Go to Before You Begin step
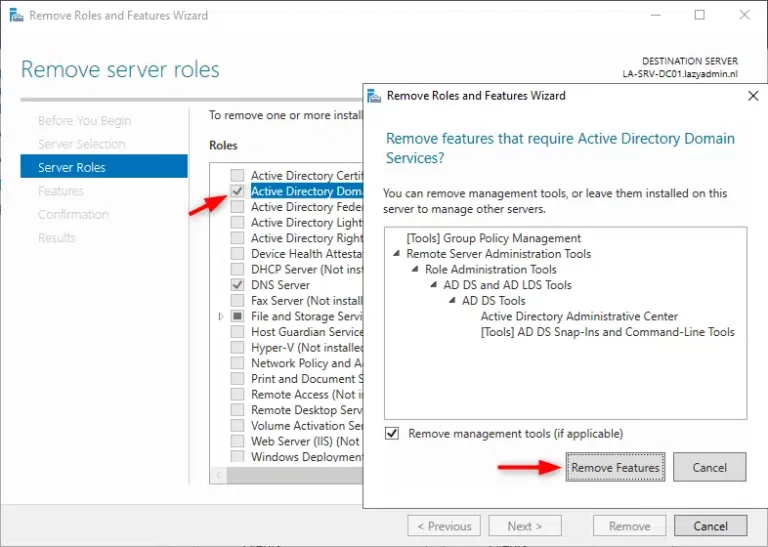Image resolution: width=768 pixels, height=547 pixels. click(84, 120)
